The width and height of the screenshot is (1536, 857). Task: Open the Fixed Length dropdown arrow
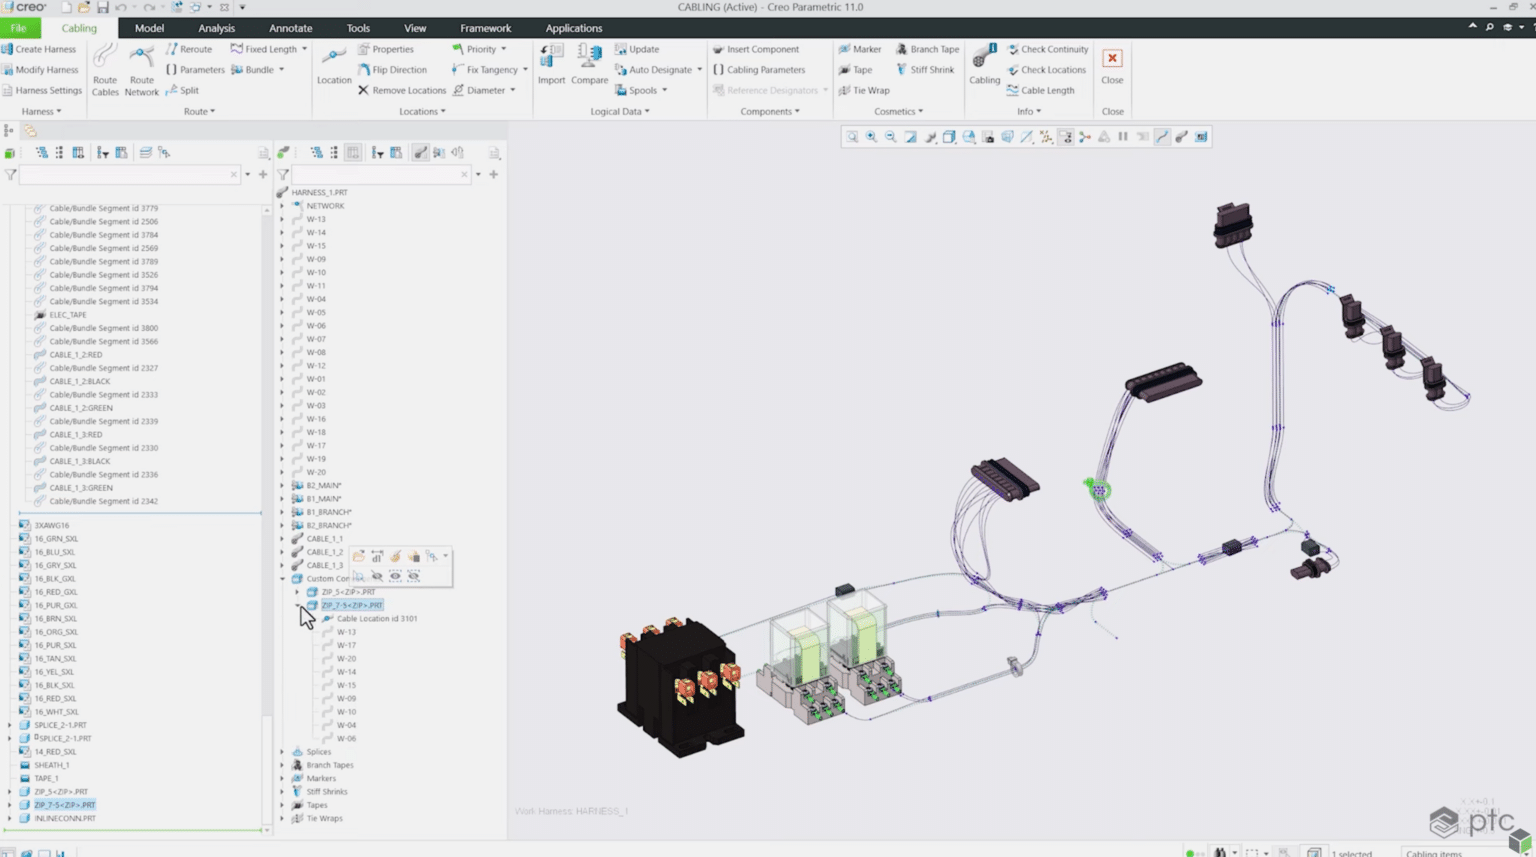[305, 49]
